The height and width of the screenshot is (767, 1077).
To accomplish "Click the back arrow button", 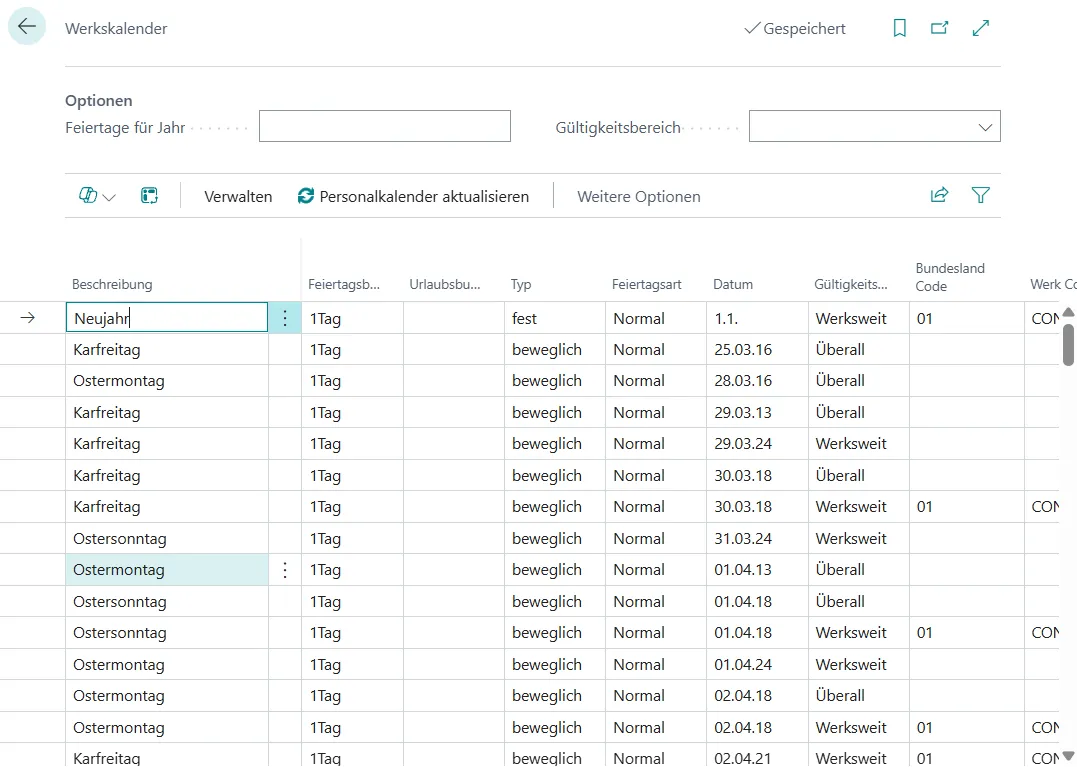I will pyautogui.click(x=27, y=28).
